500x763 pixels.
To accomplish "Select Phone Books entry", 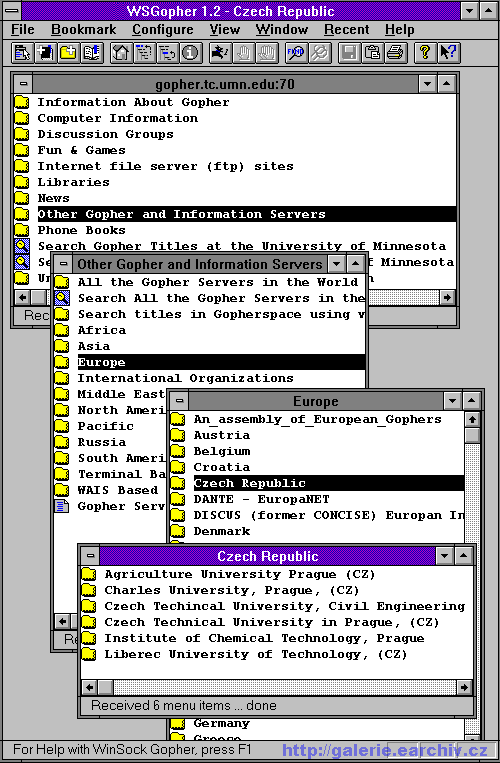I will tap(82, 230).
